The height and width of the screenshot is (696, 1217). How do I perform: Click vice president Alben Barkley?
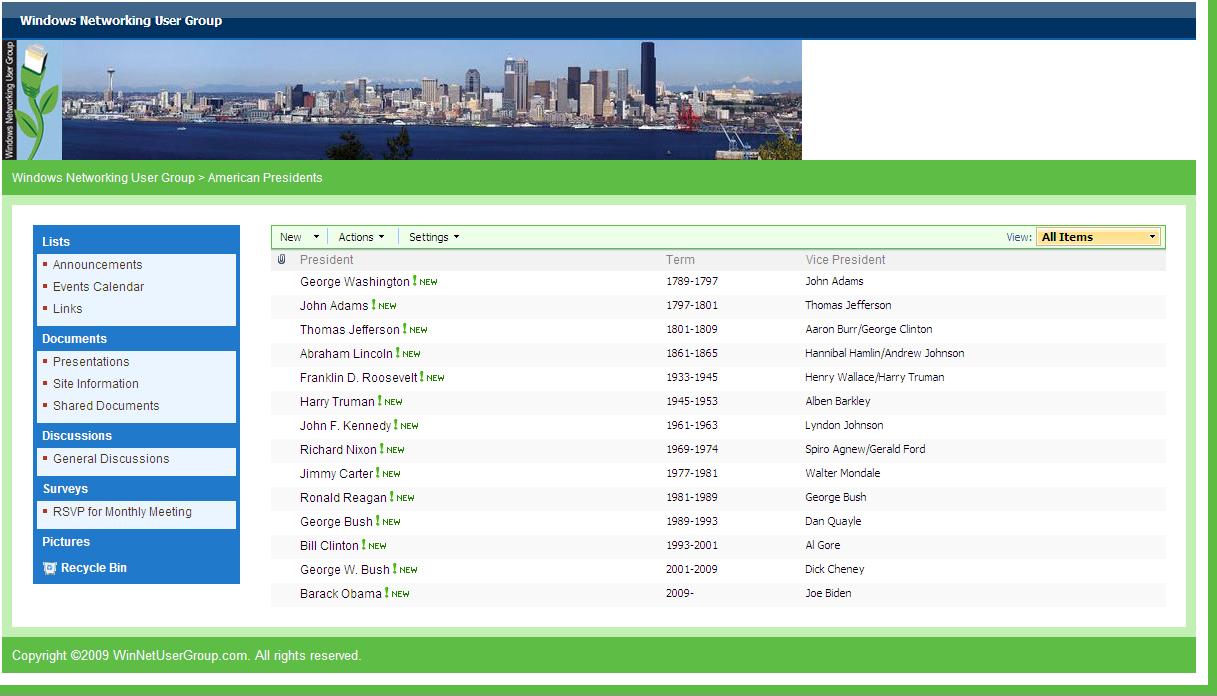click(838, 402)
